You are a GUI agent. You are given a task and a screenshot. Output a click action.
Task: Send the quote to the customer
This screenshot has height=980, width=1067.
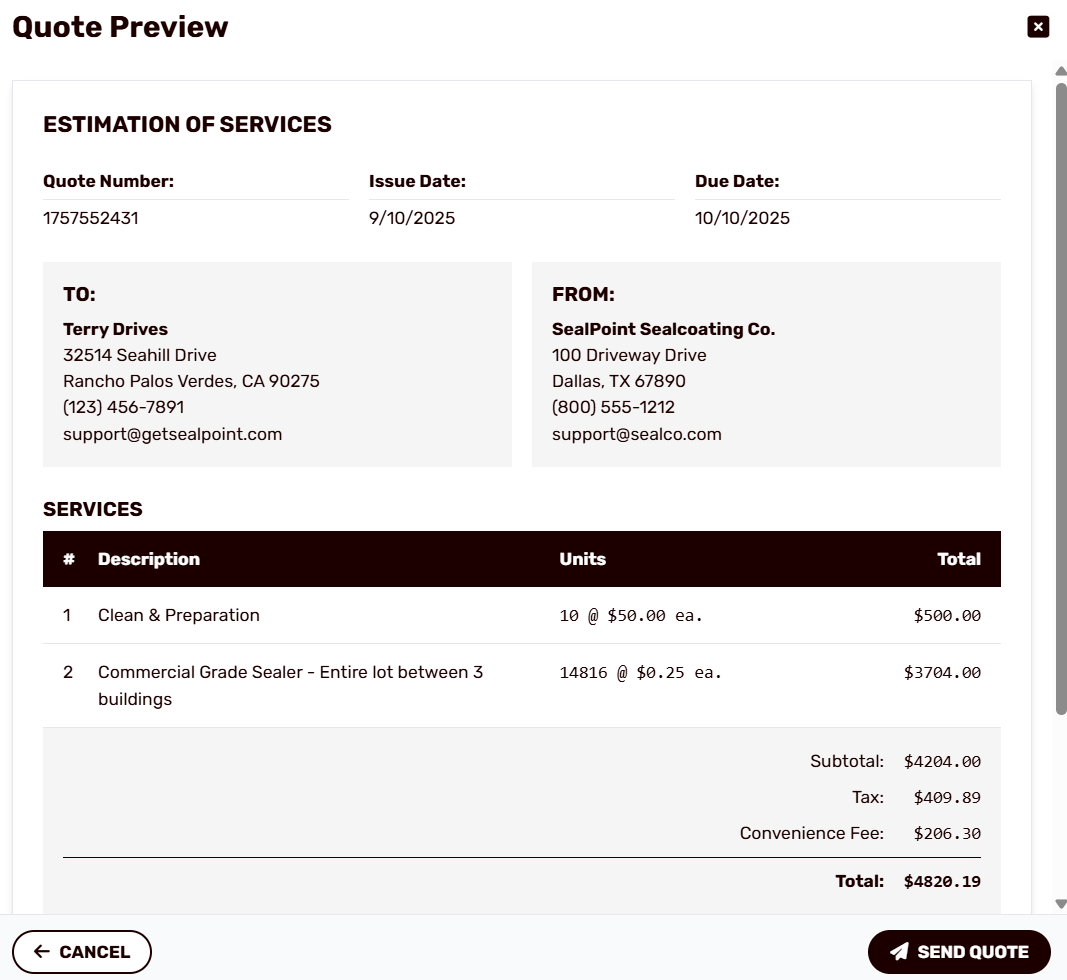coord(959,951)
